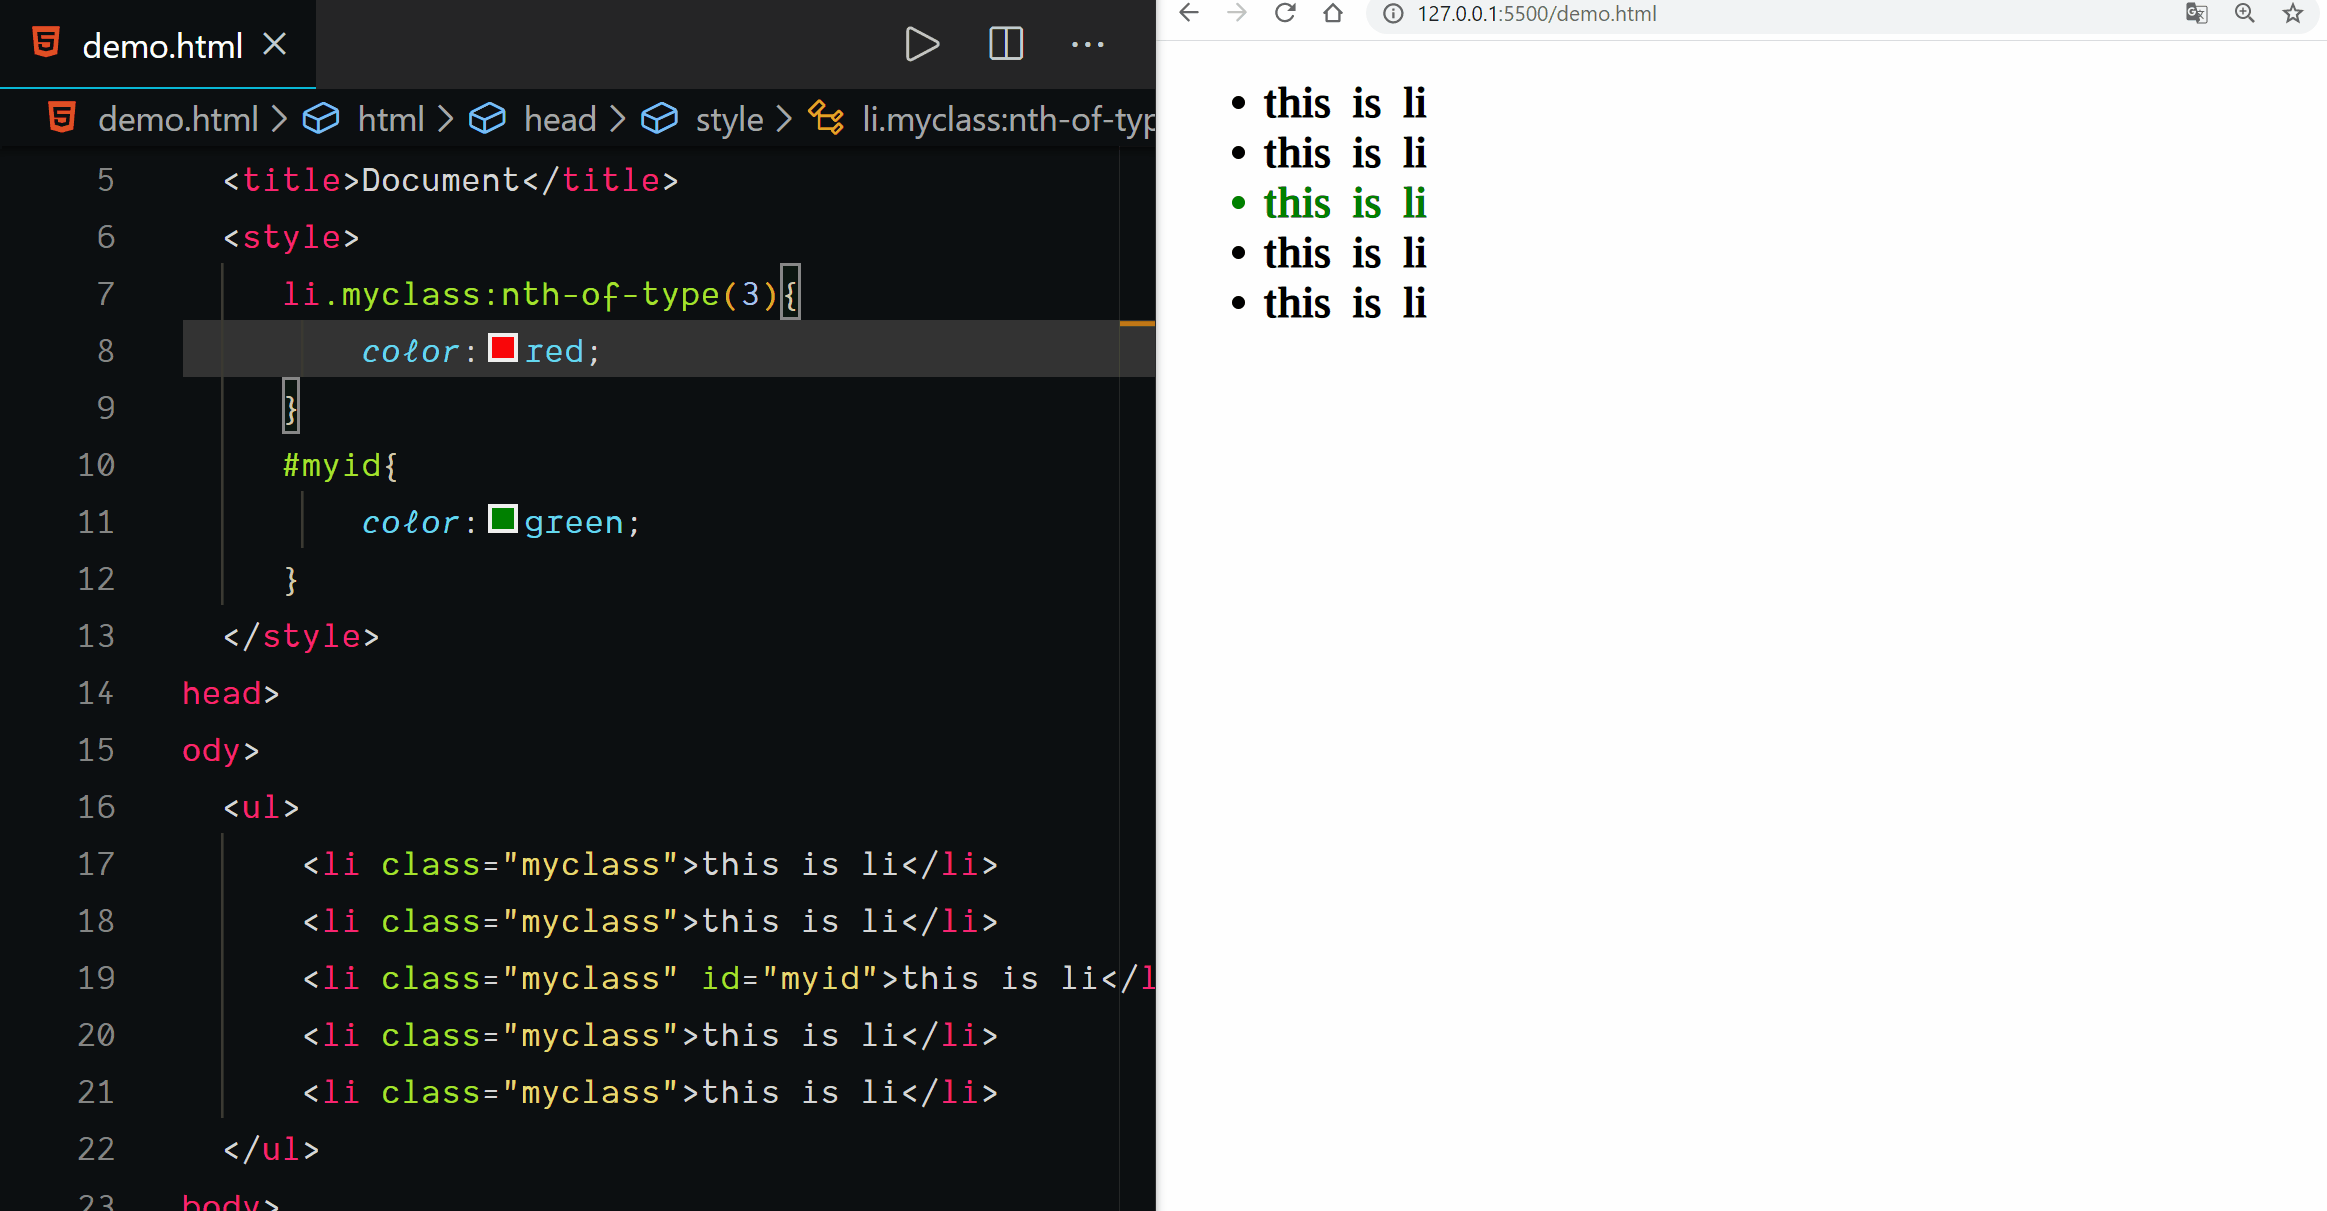The image size is (2327, 1211).
Task: Click the red color swatch
Action: [502, 348]
